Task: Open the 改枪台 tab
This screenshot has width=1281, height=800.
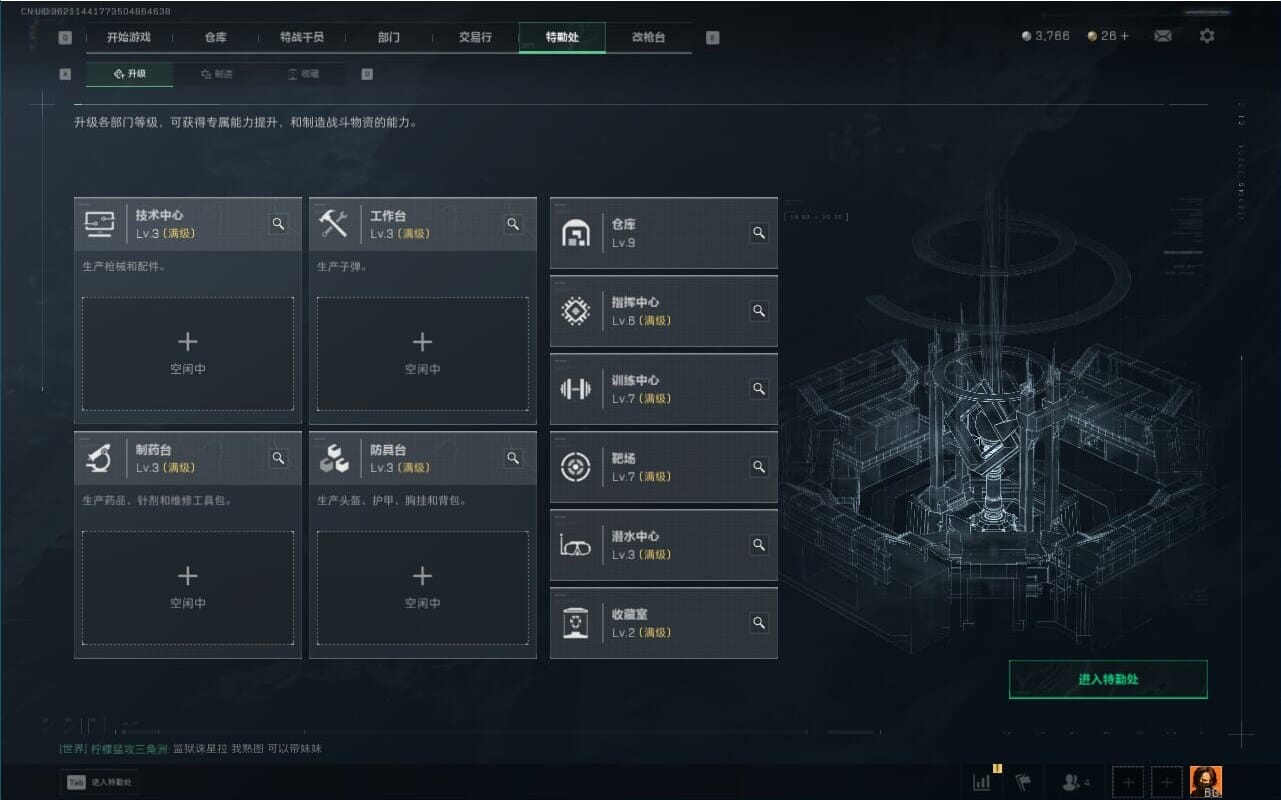Action: [648, 37]
